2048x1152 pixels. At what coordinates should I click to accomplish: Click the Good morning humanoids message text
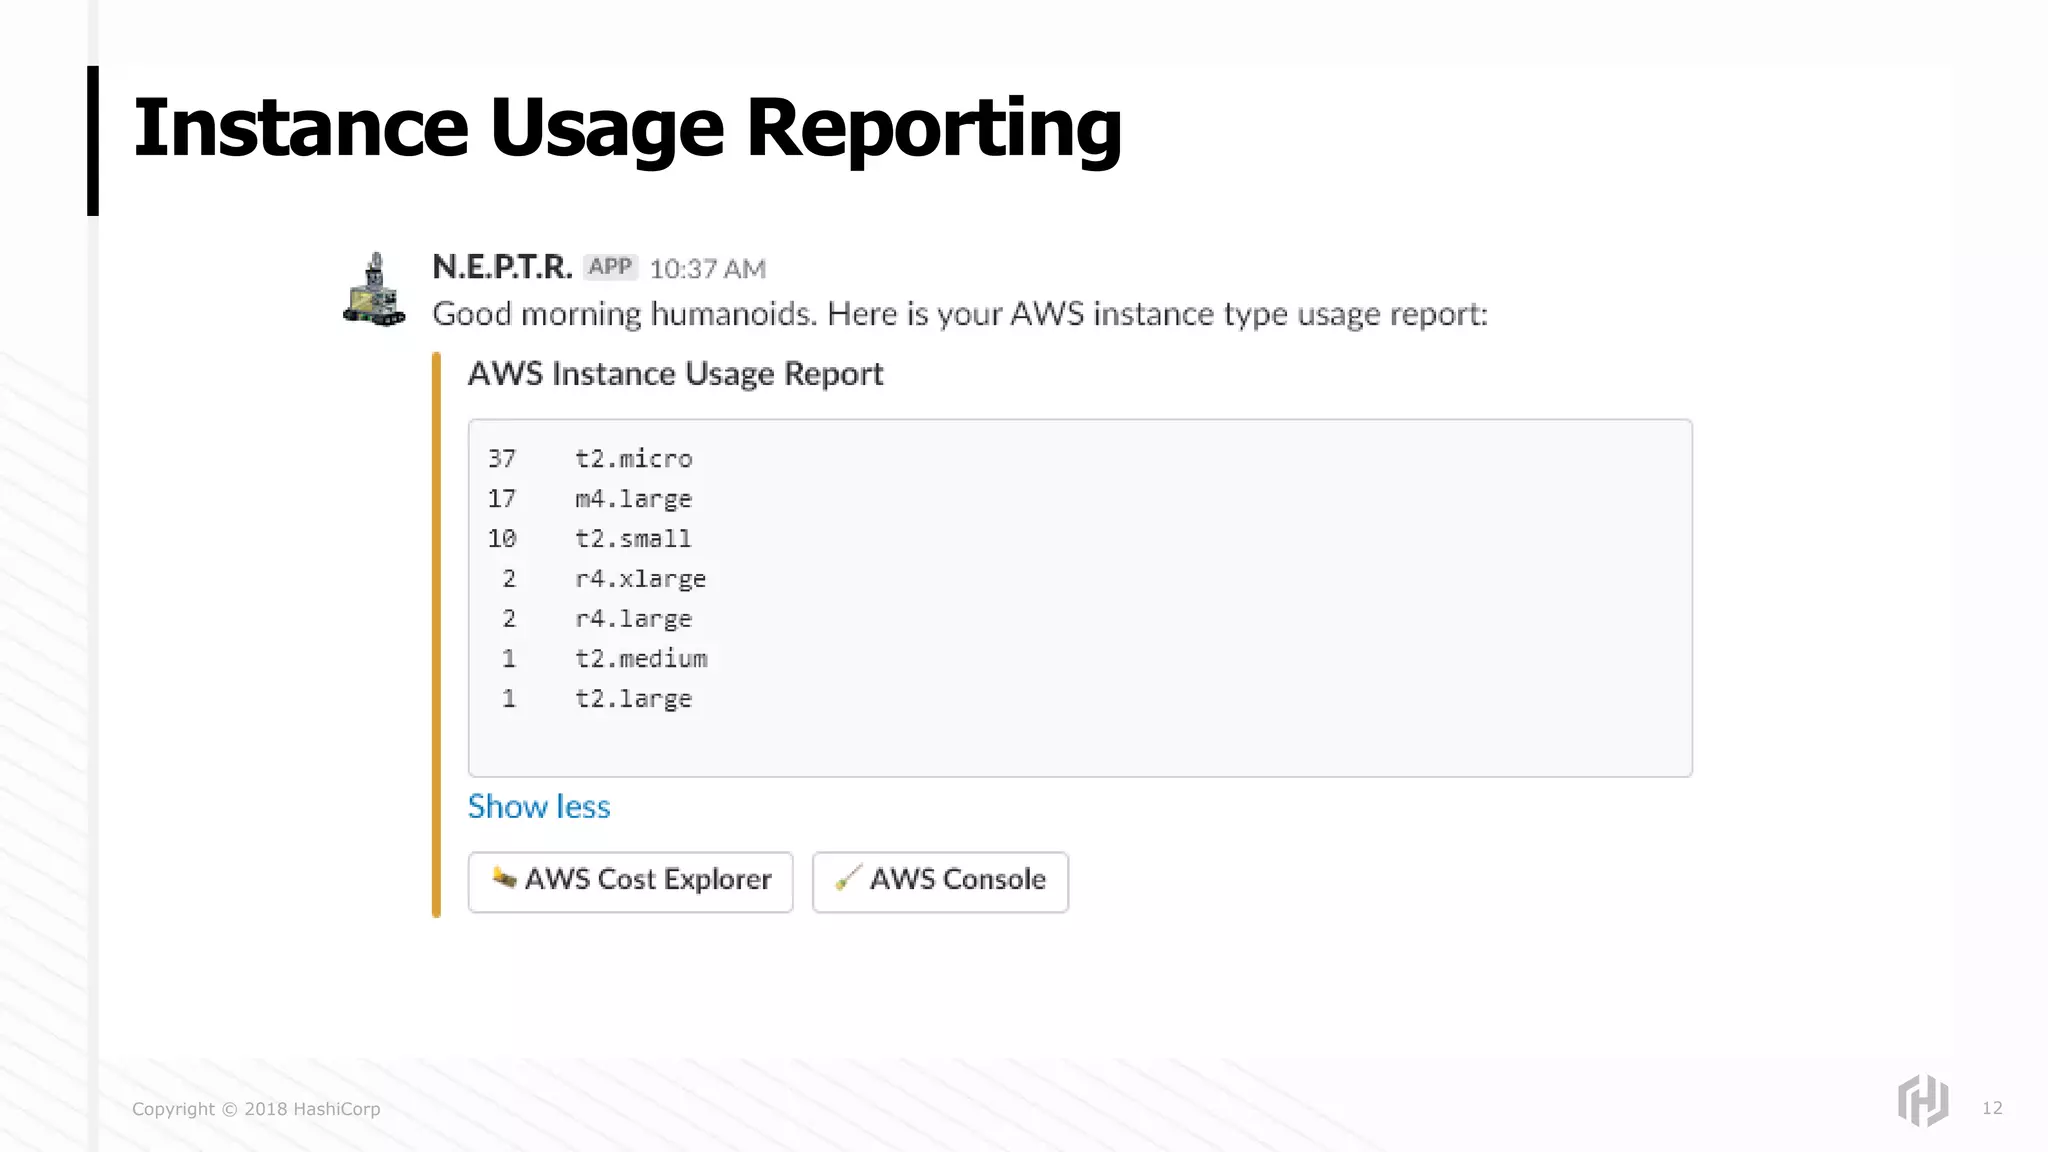[960, 315]
